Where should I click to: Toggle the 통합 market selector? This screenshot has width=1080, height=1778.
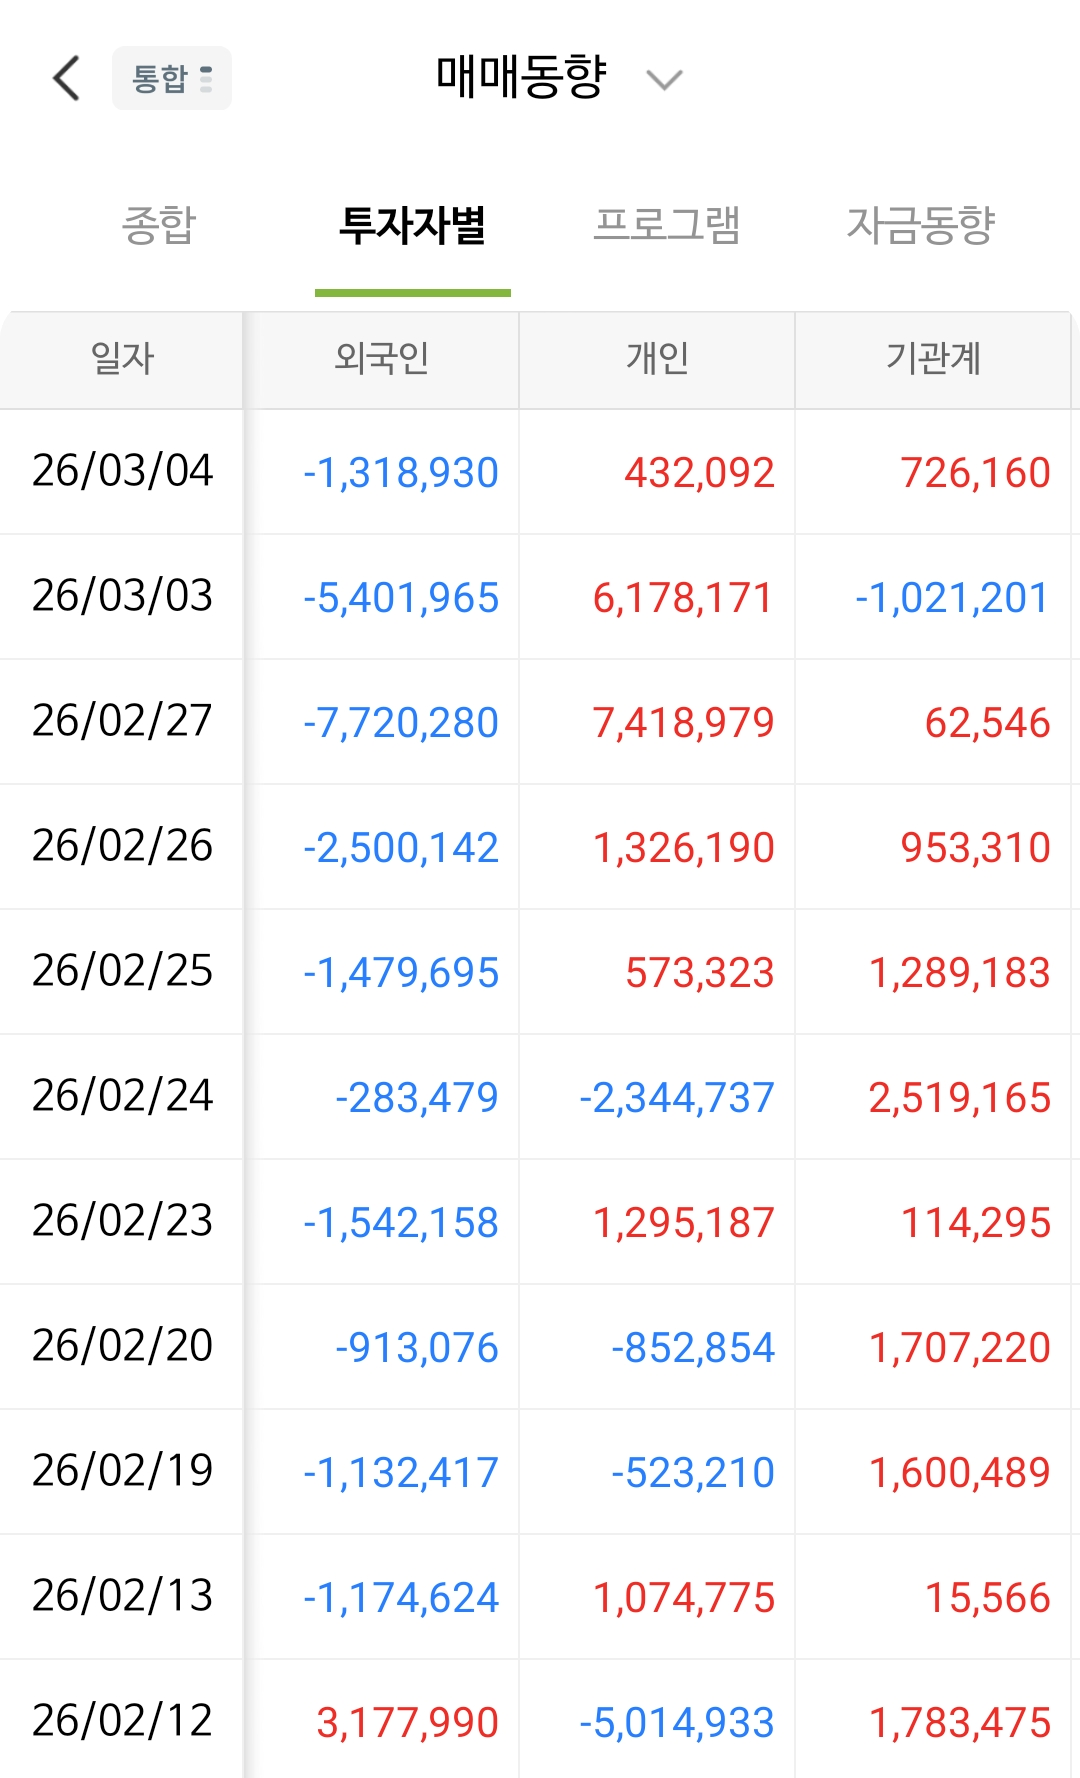click(172, 78)
